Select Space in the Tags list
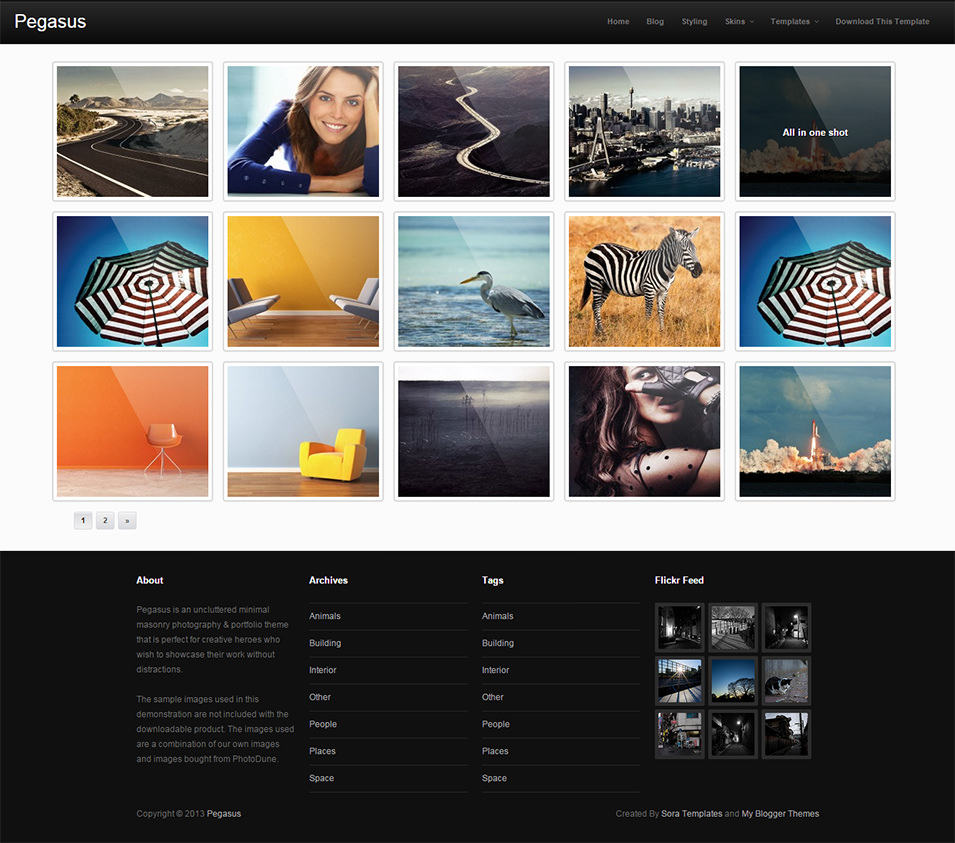 click(x=494, y=778)
